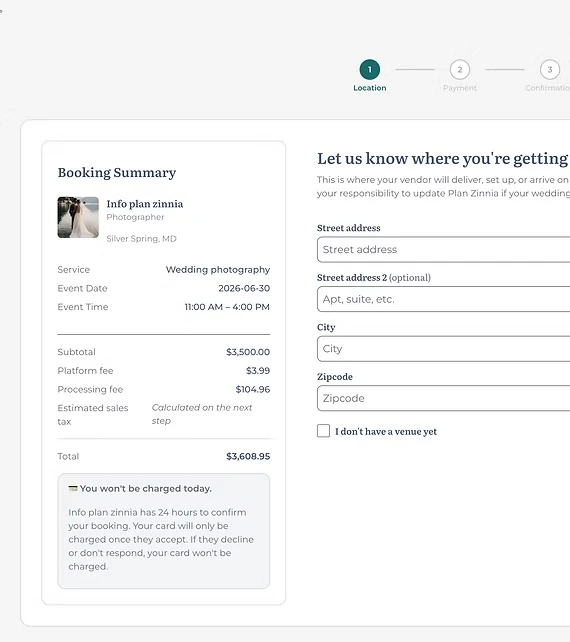Click the 'Info plan zinnia' vendor name

145,204
